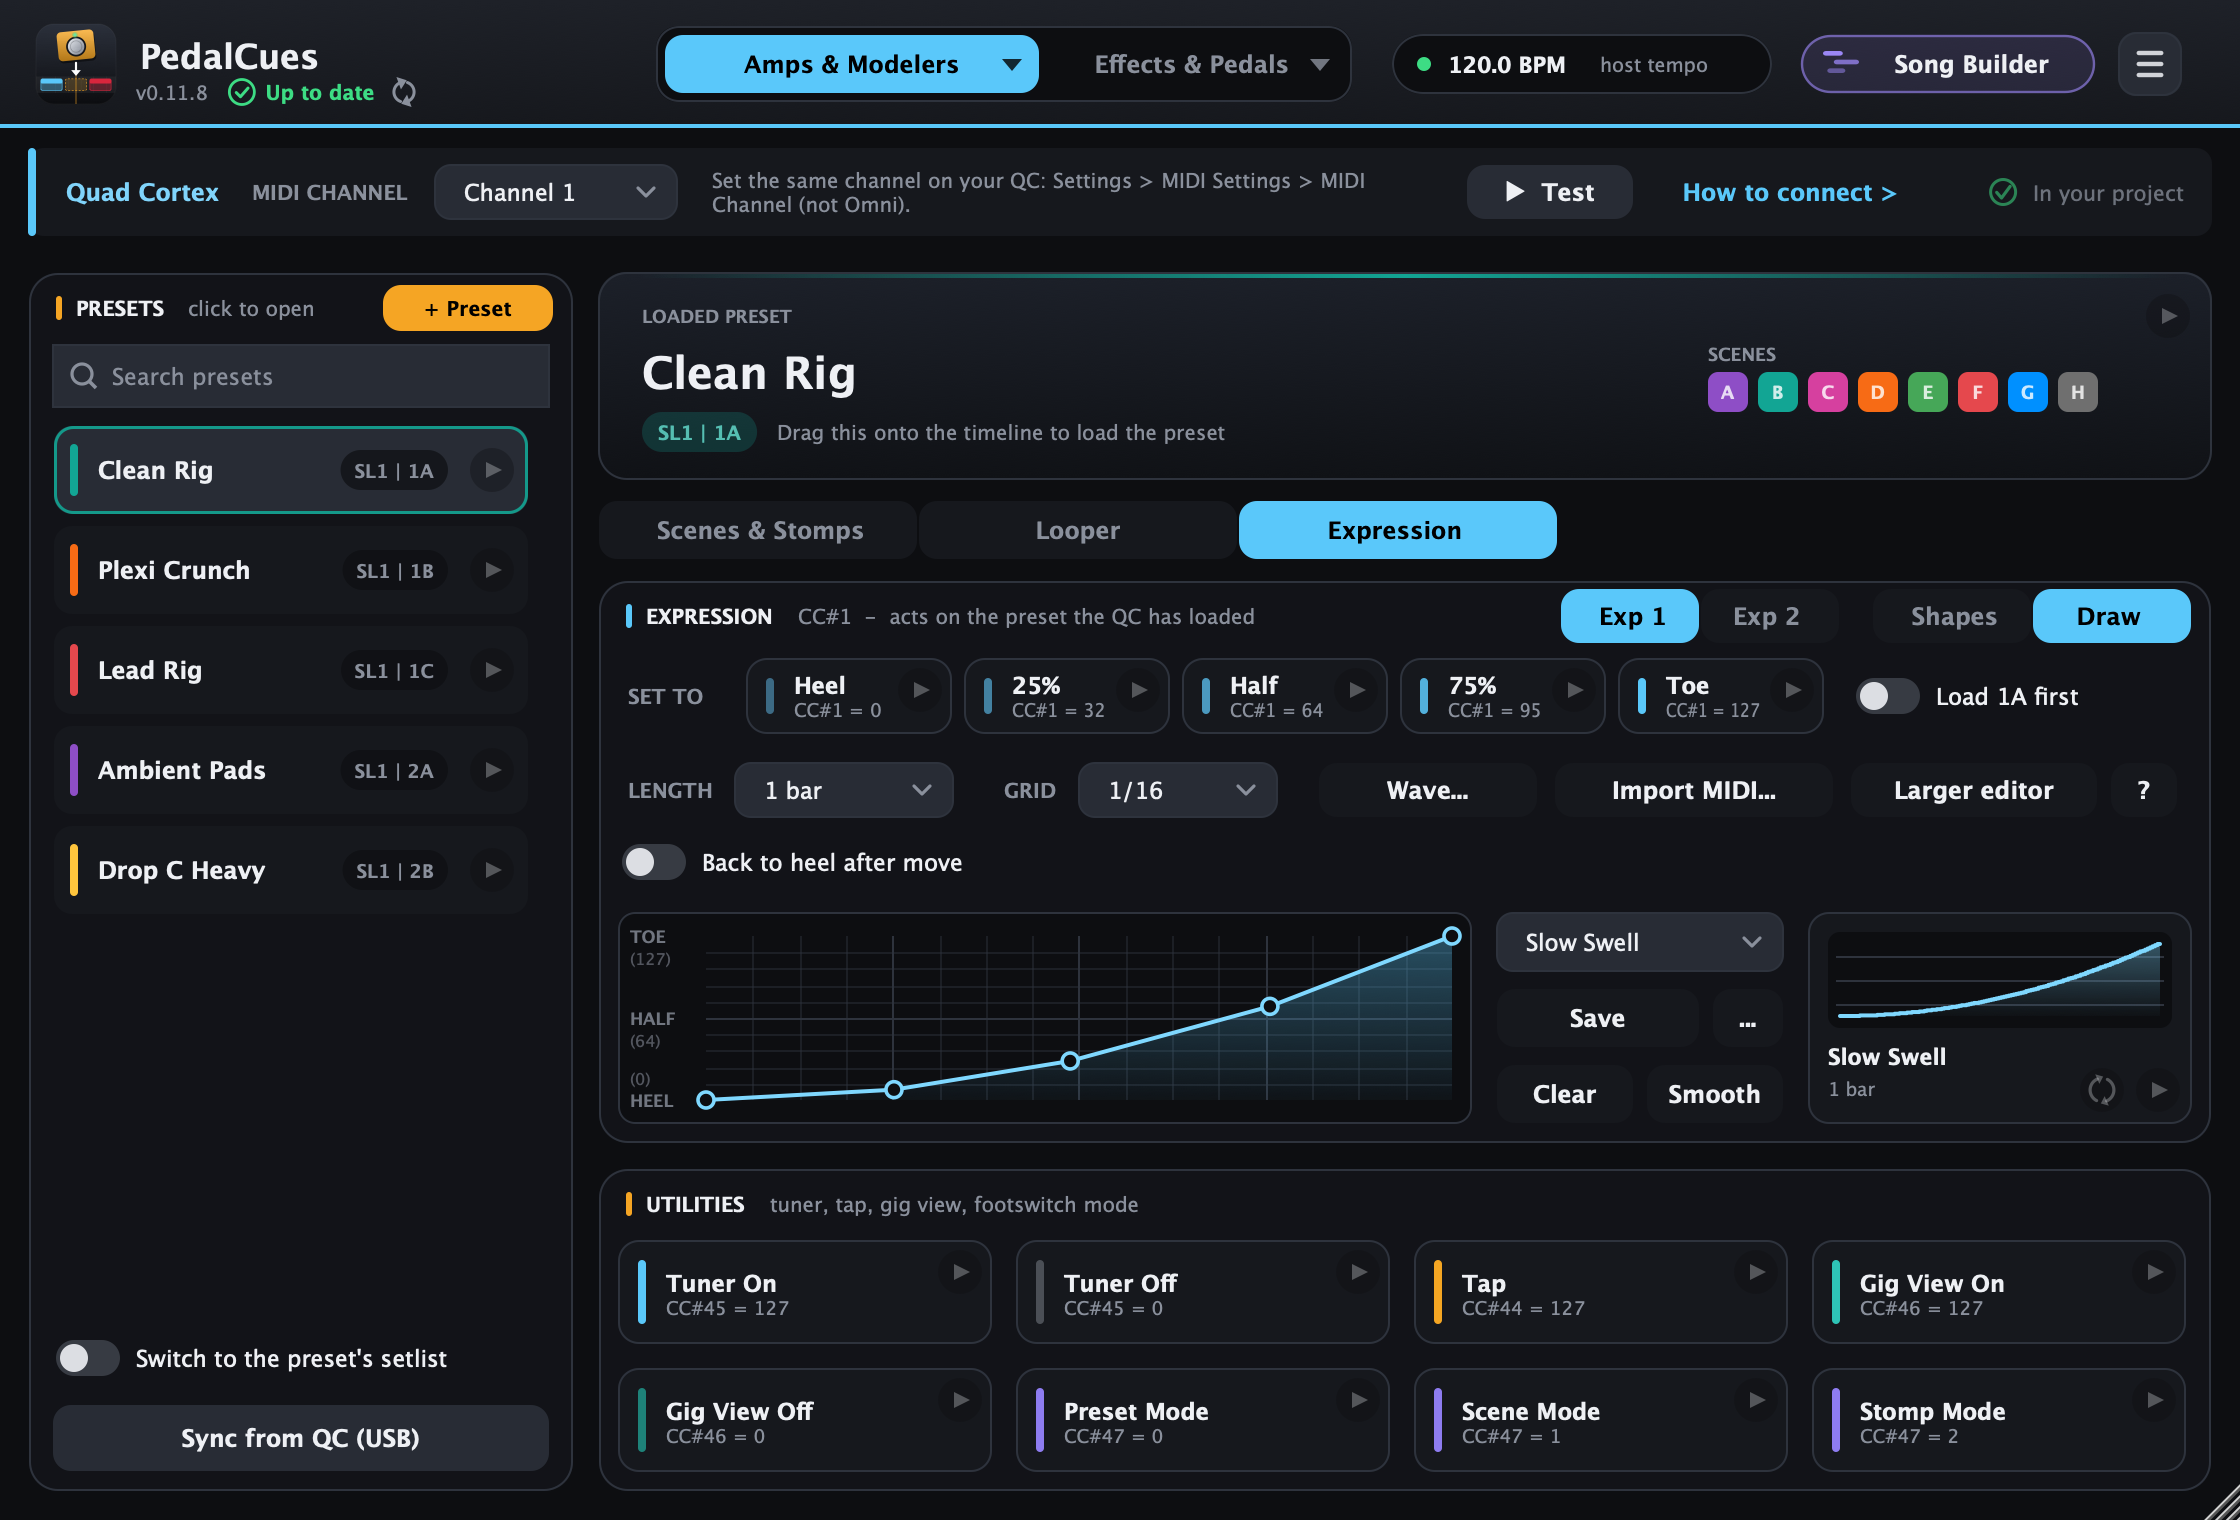Select the Expression tab
Image resolution: width=2240 pixels, height=1520 pixels.
pos(1397,530)
